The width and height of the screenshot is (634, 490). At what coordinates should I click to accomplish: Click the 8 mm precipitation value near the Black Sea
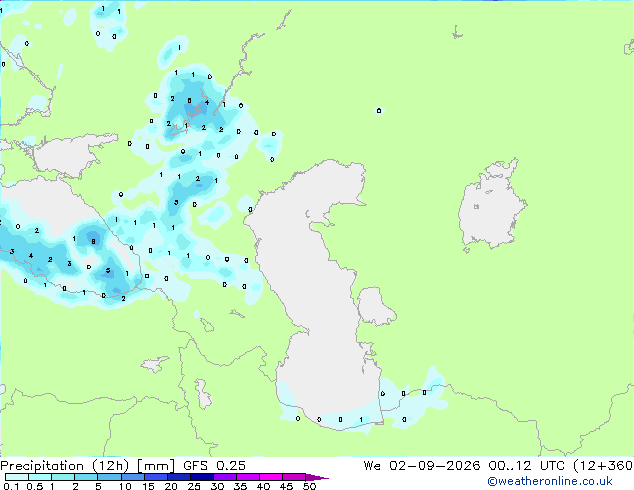93,241
